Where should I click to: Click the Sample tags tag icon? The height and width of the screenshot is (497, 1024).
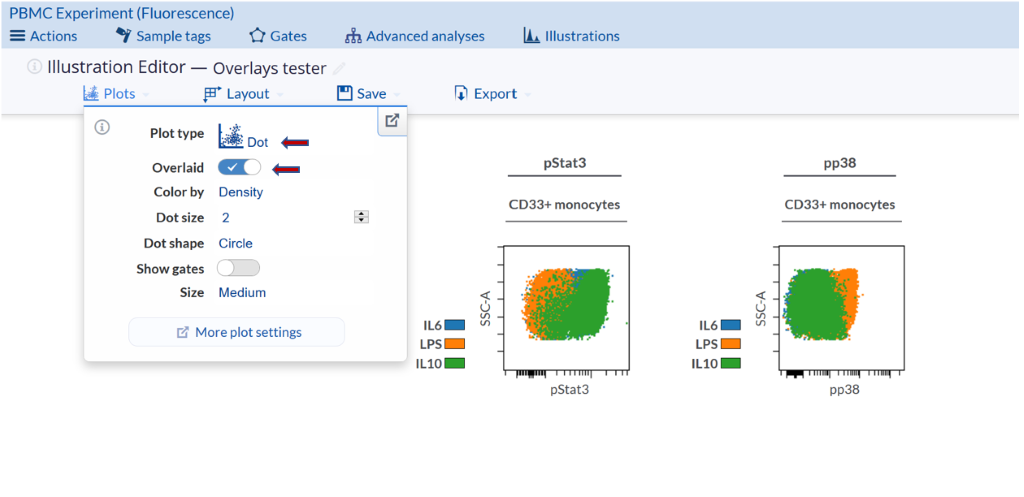pyautogui.click(x=123, y=36)
